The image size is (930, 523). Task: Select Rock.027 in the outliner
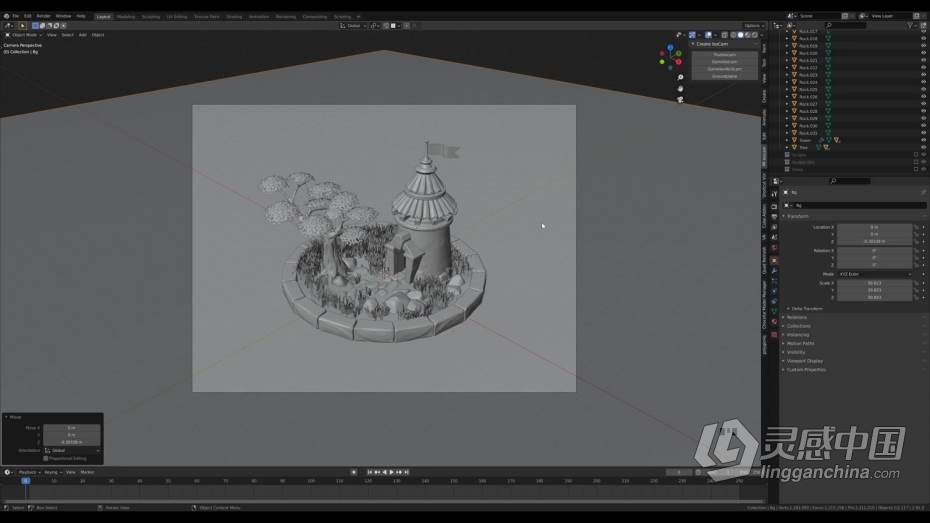pos(808,104)
